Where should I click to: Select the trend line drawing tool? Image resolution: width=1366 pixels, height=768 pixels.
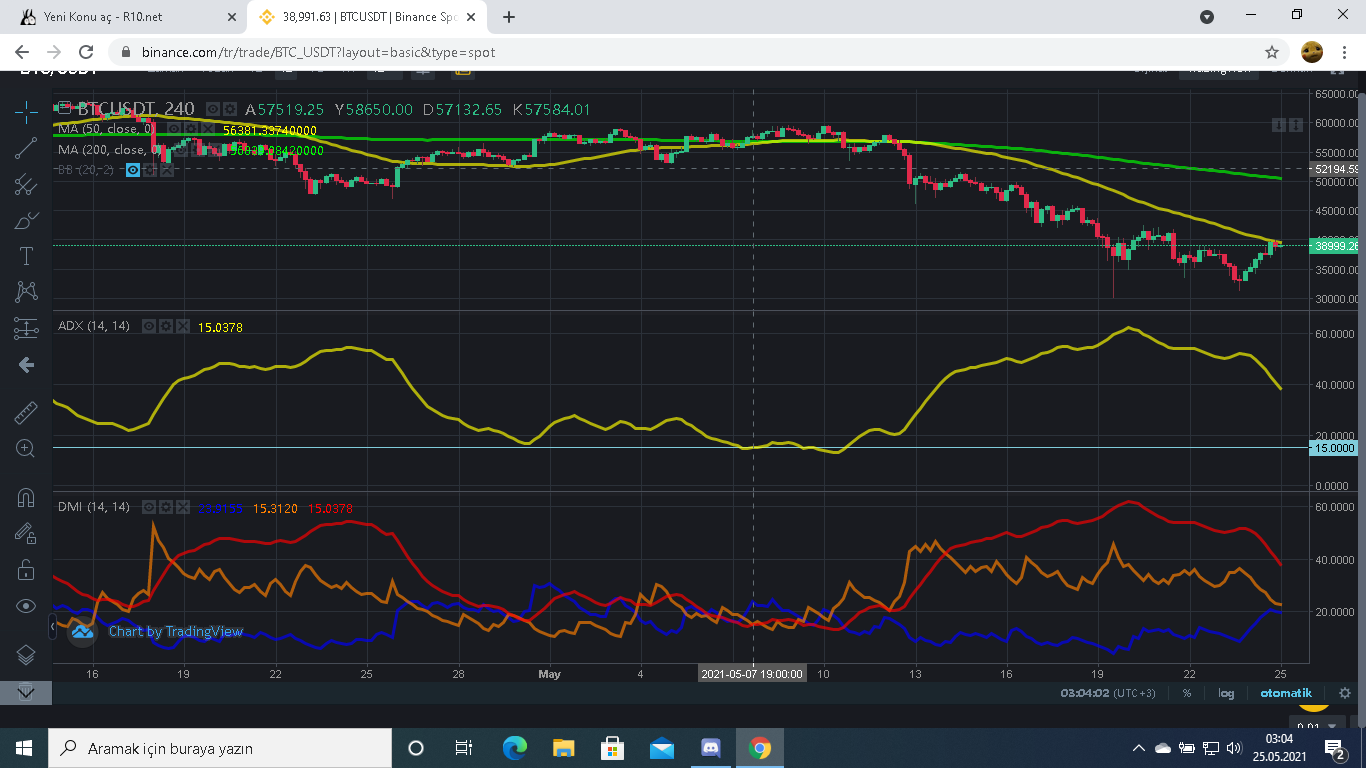pyautogui.click(x=26, y=148)
